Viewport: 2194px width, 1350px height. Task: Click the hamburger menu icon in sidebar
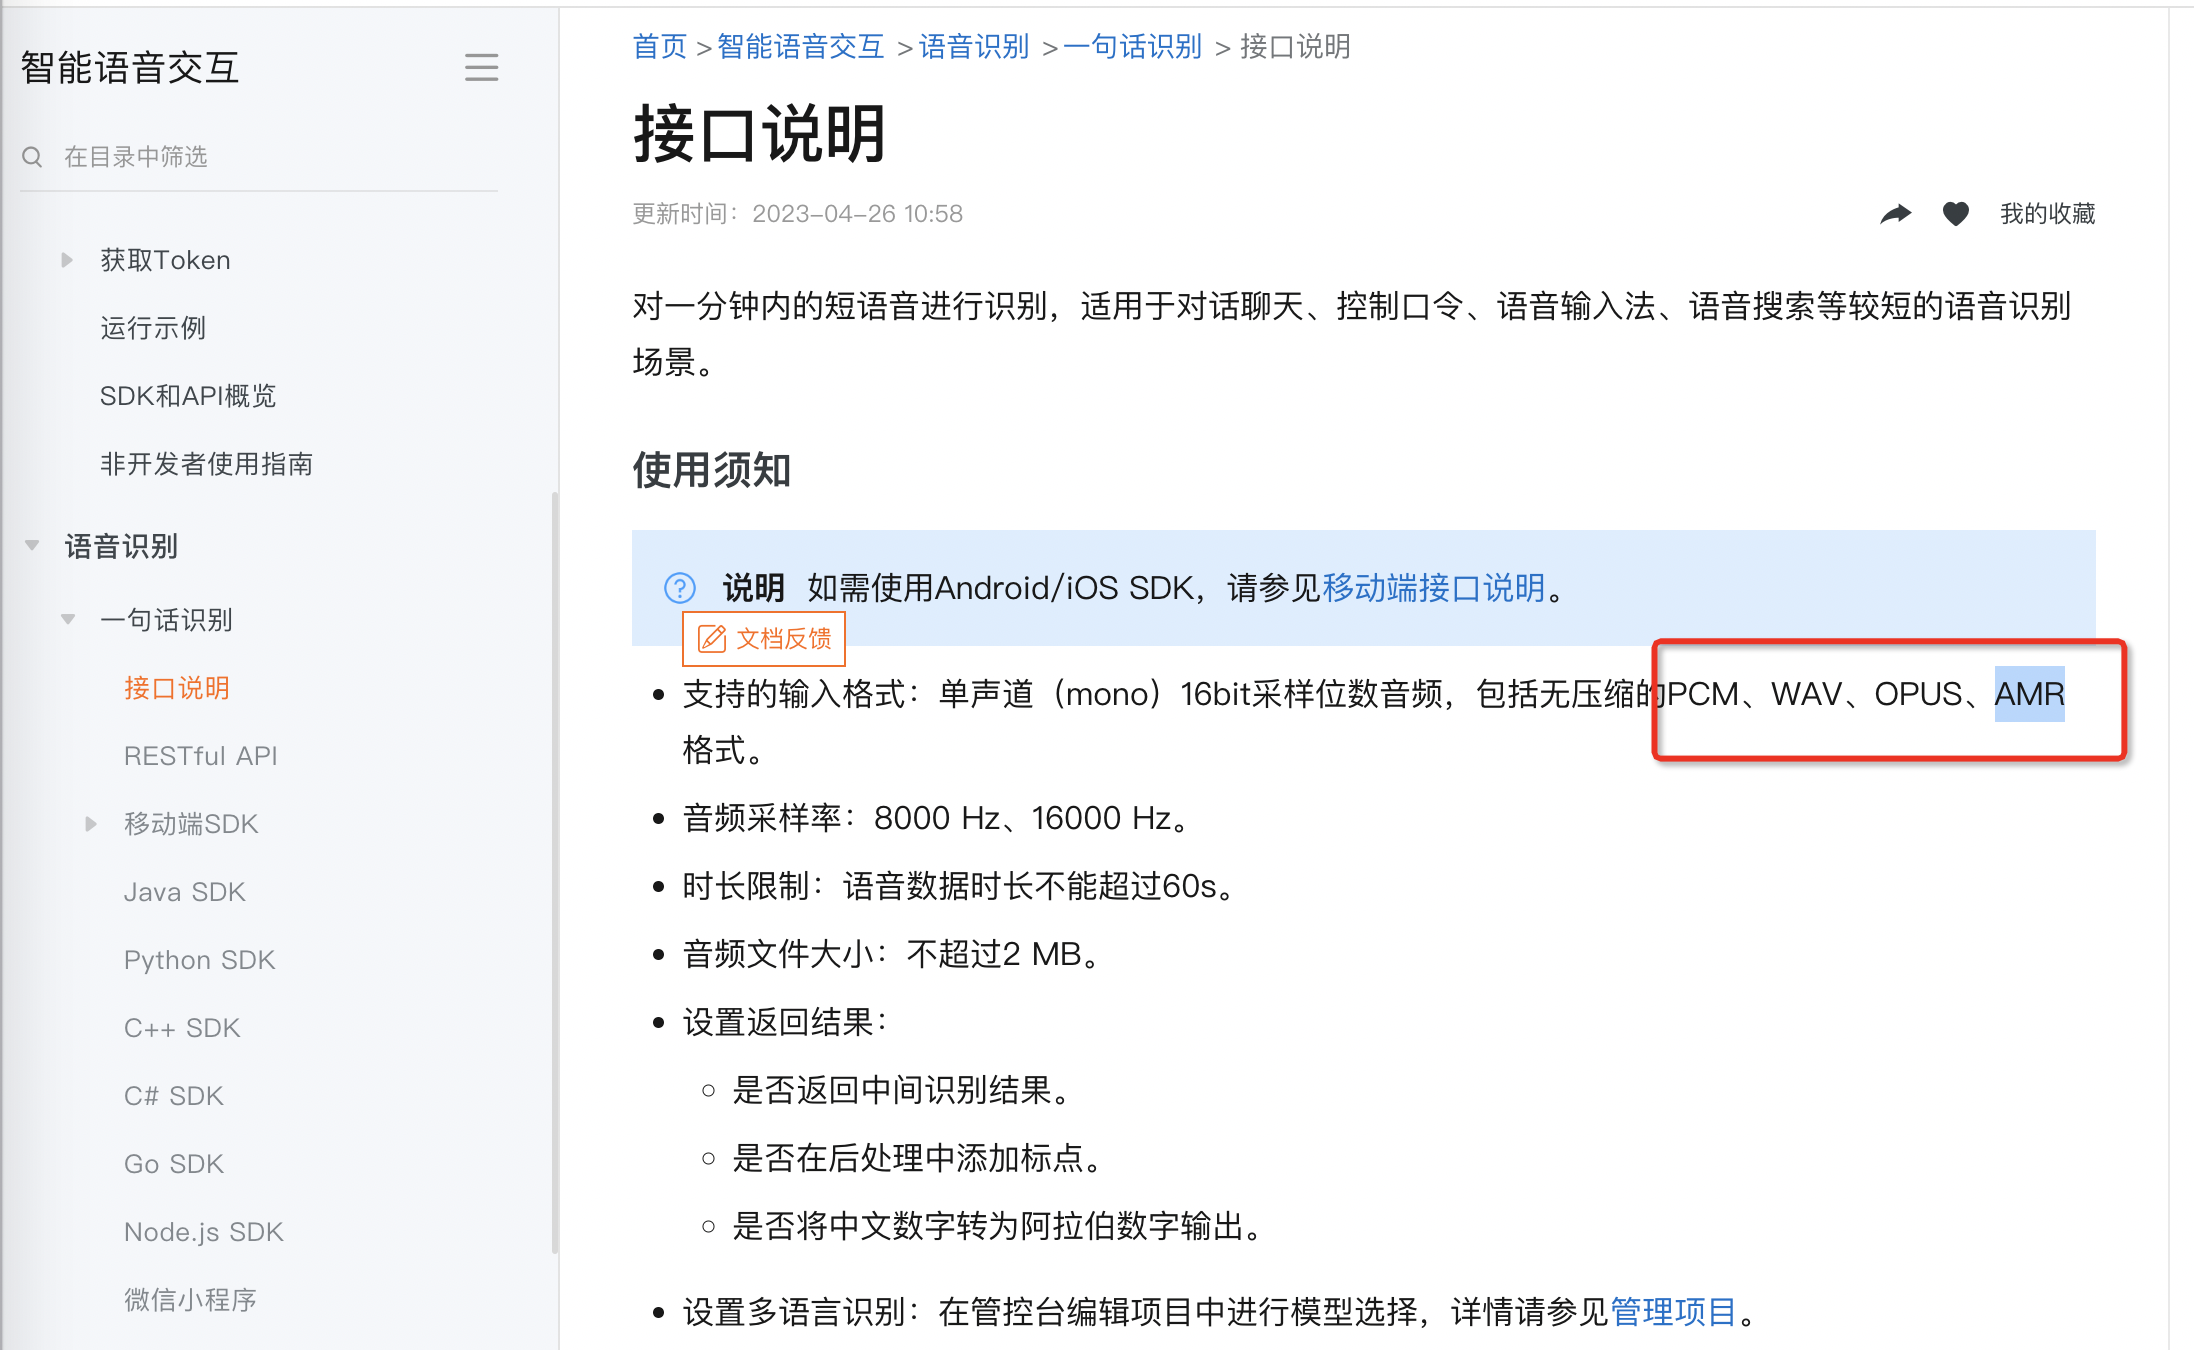click(481, 67)
